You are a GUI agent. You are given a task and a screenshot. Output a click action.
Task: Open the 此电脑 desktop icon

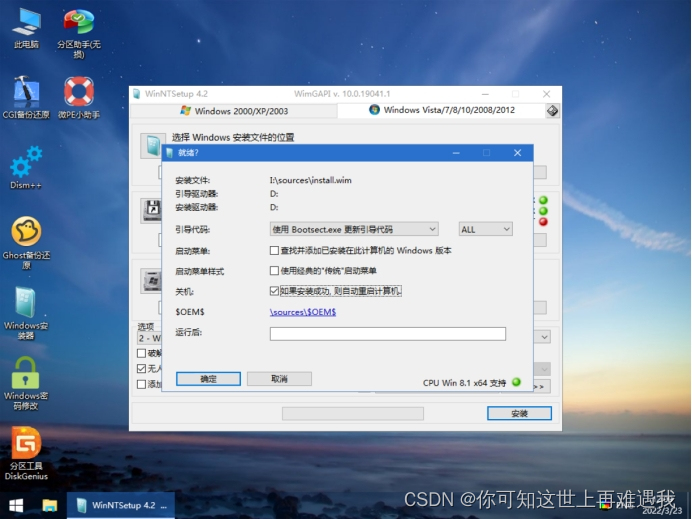tap(26, 28)
